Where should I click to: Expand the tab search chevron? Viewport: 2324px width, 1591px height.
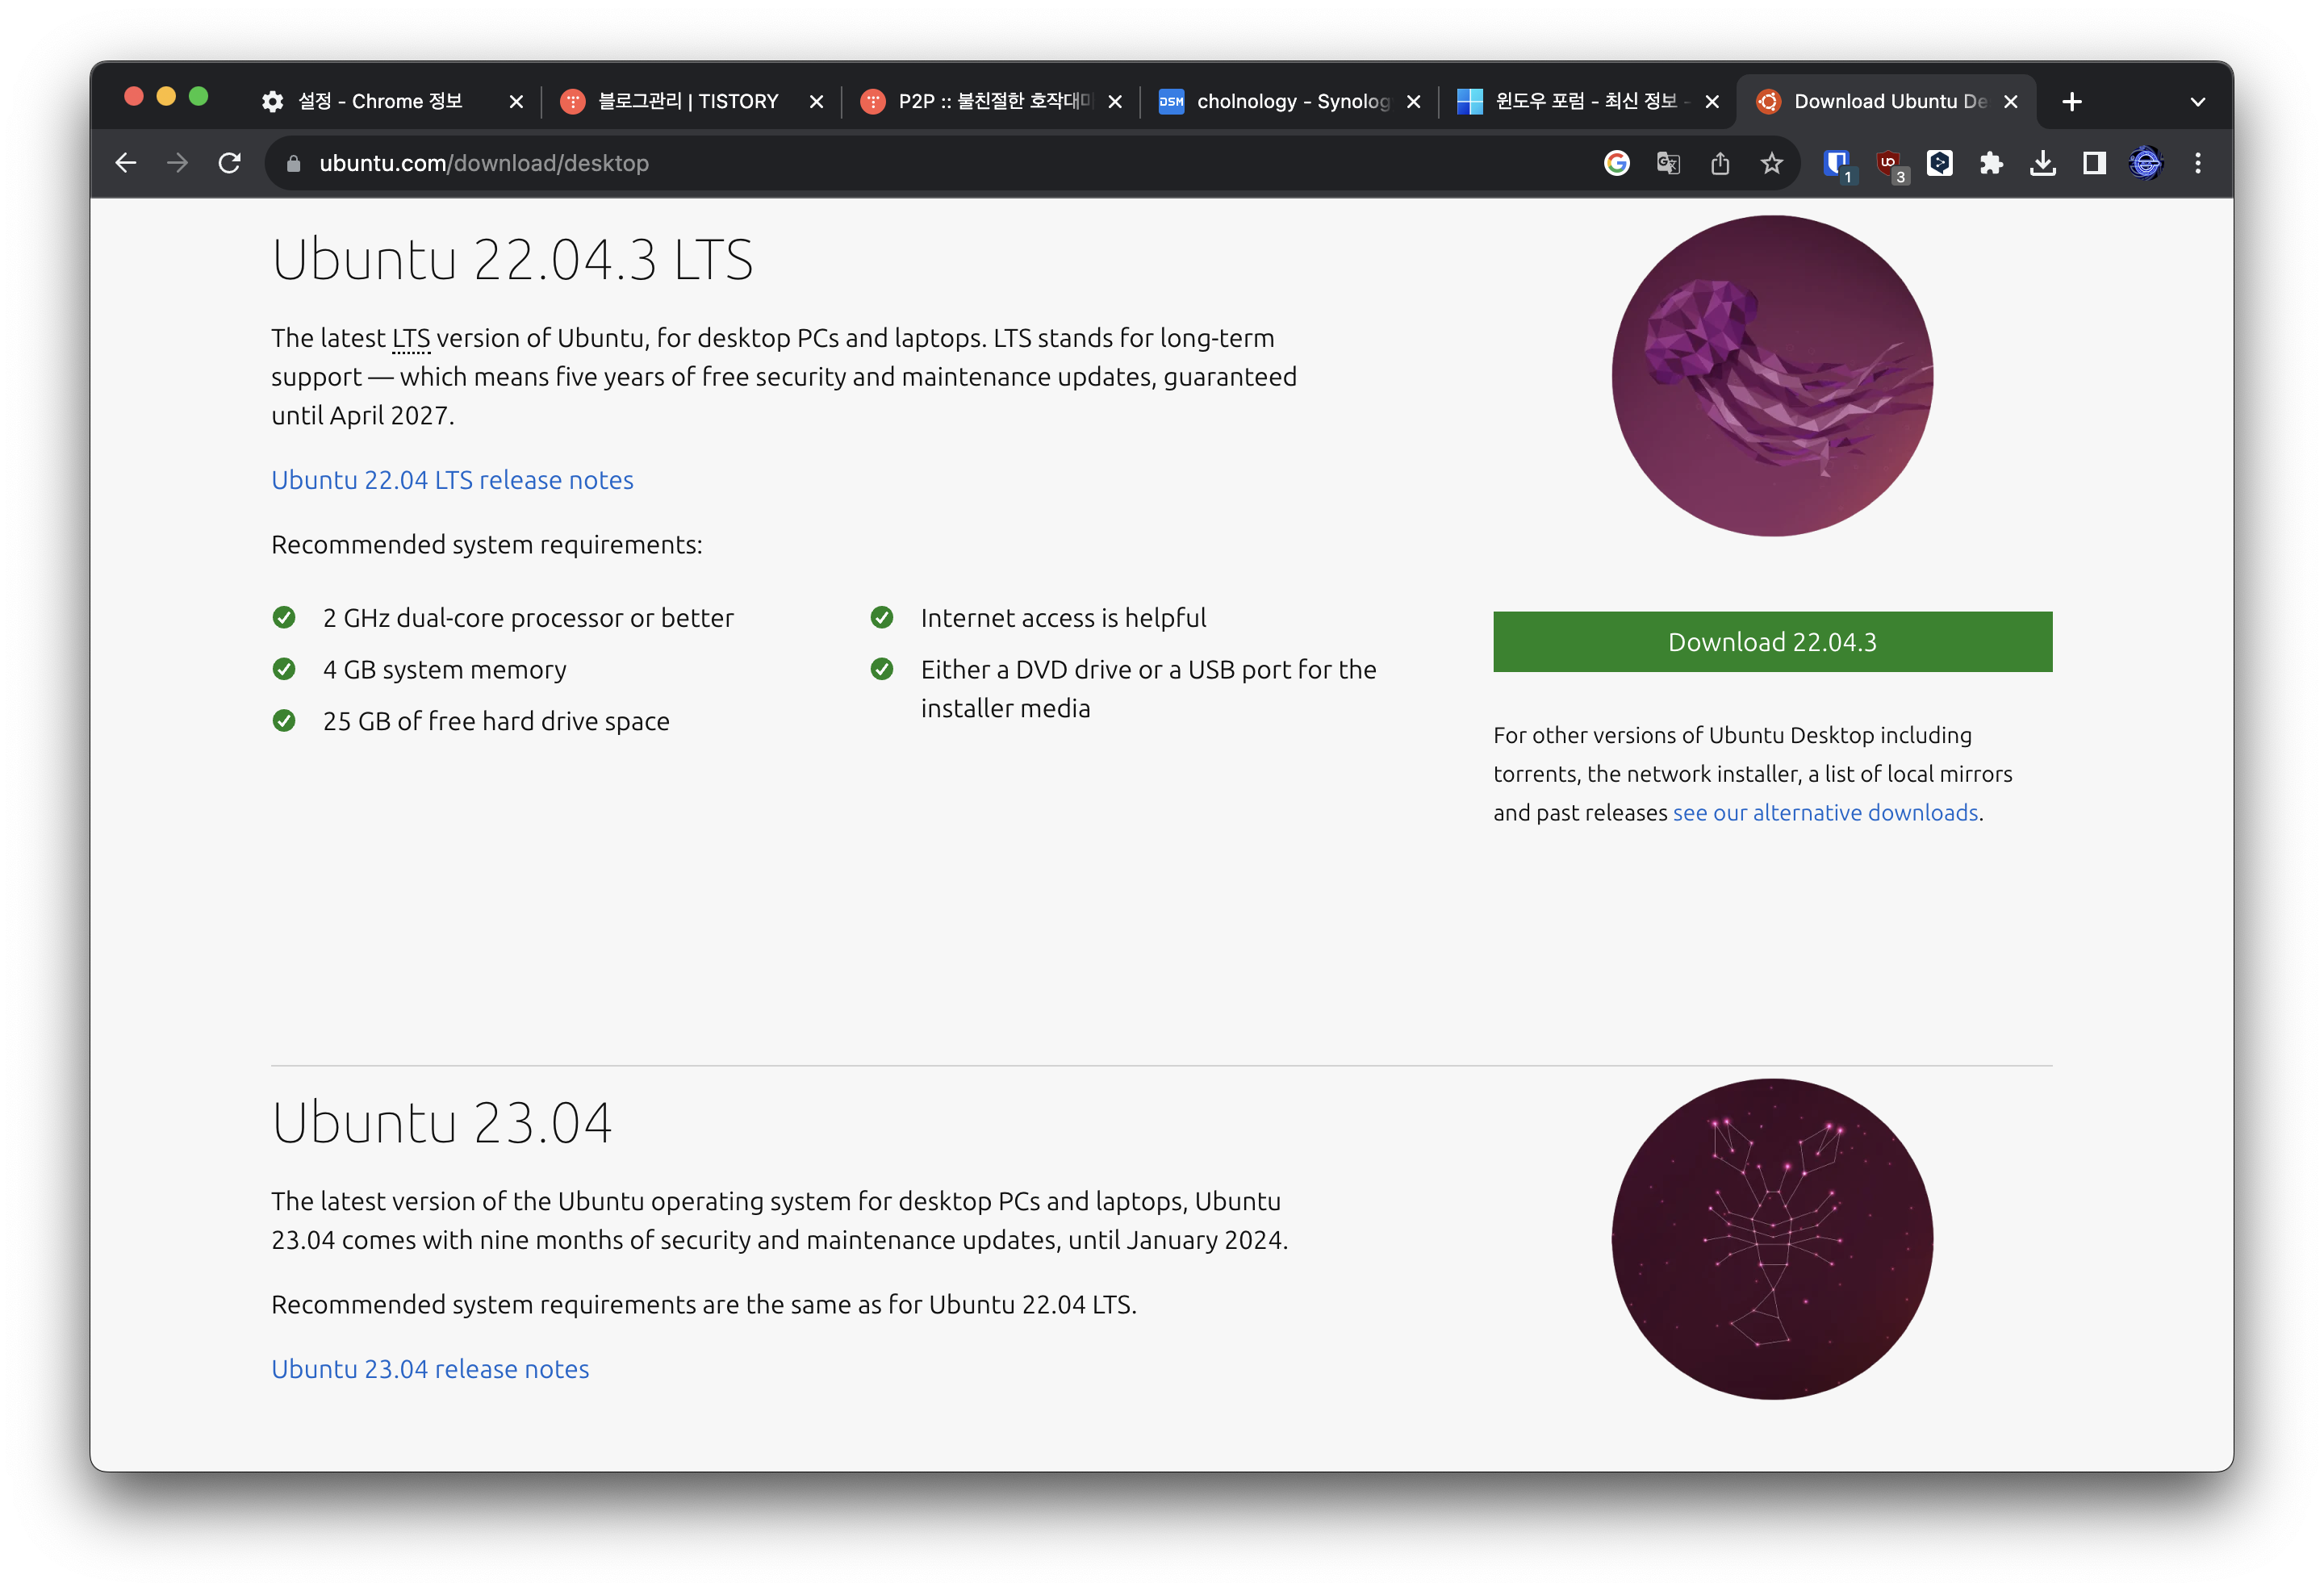2198,102
